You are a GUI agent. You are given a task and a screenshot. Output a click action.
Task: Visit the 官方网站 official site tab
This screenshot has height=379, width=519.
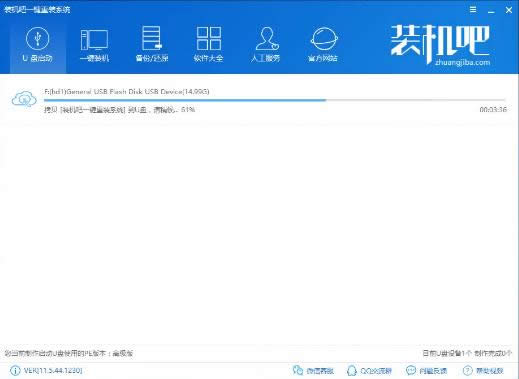(x=323, y=45)
